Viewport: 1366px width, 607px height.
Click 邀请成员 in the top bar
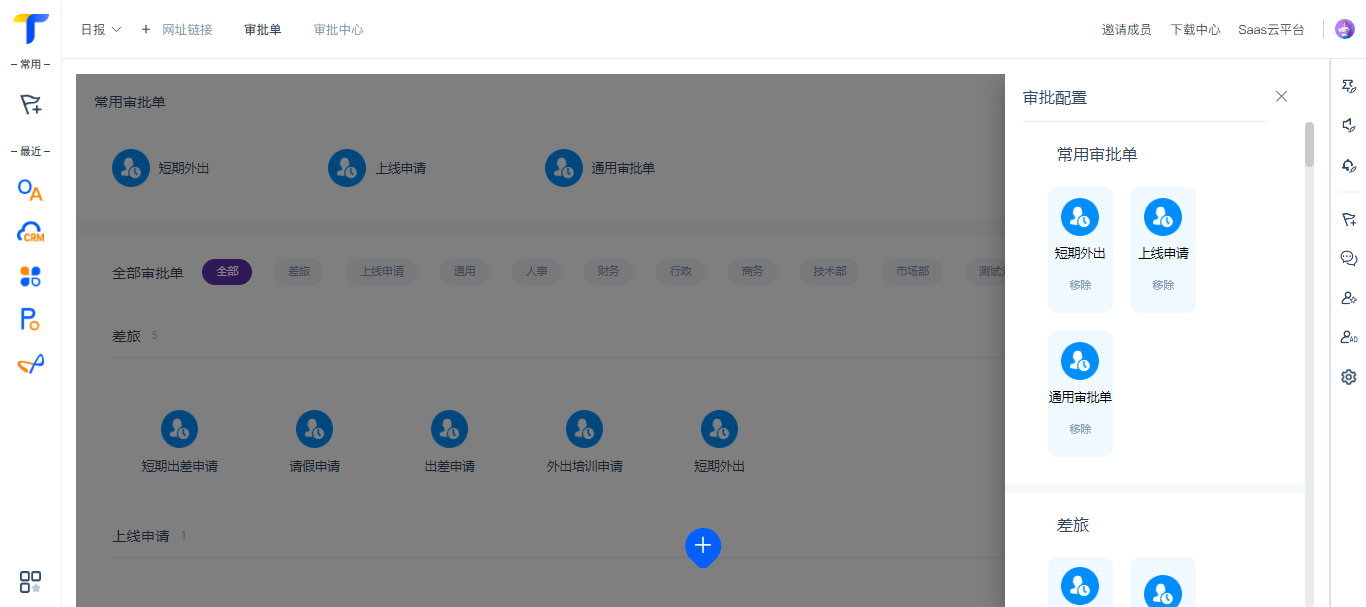(x=1126, y=30)
